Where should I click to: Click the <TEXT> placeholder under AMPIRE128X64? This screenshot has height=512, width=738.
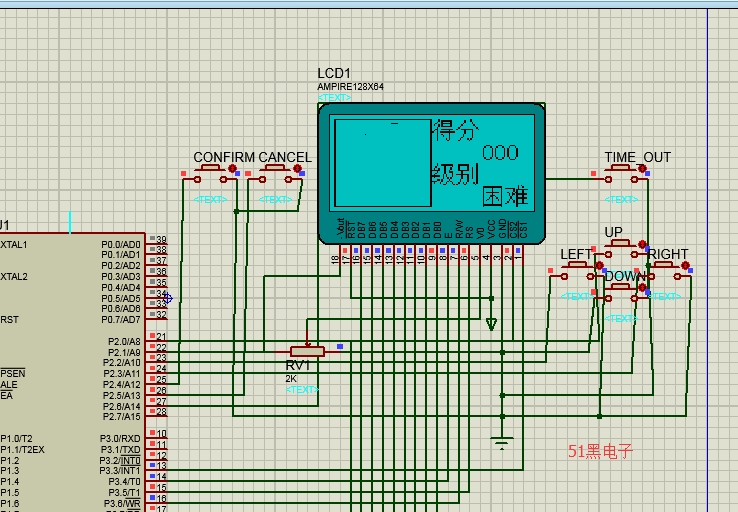pos(335,97)
